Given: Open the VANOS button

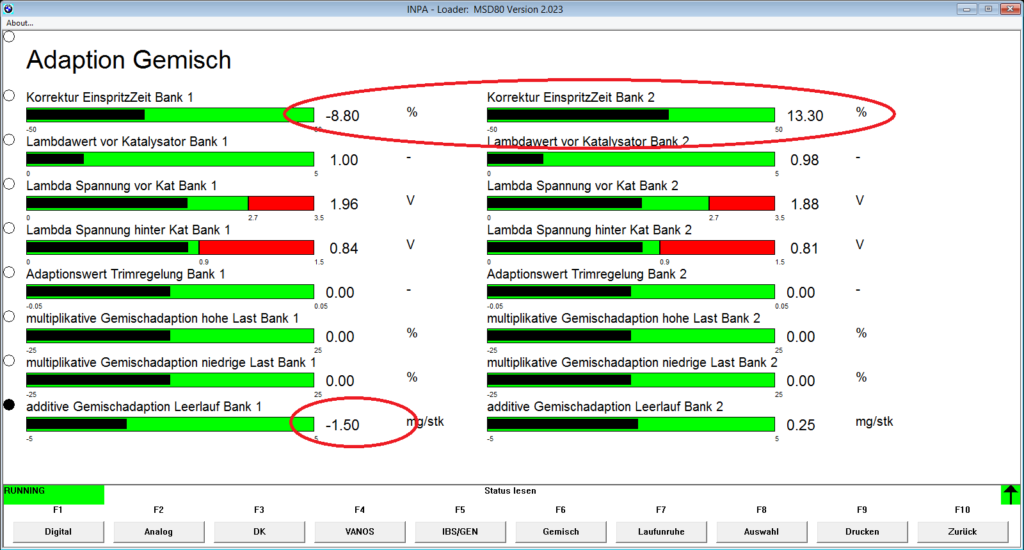Looking at the screenshot, I should pyautogui.click(x=359, y=531).
